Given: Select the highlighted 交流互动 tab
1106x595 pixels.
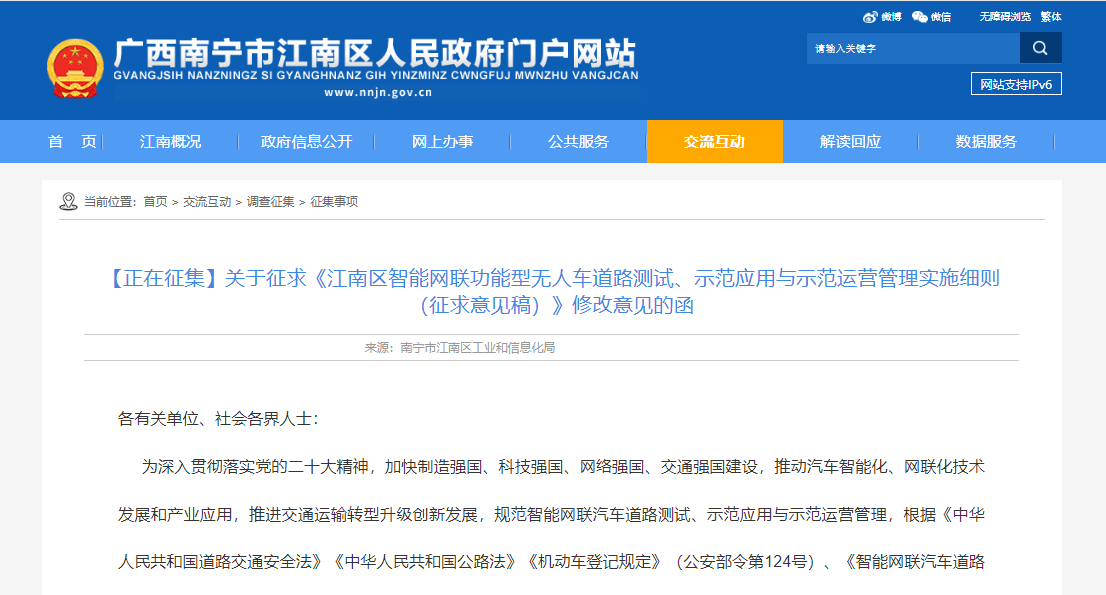Looking at the screenshot, I should (714, 142).
